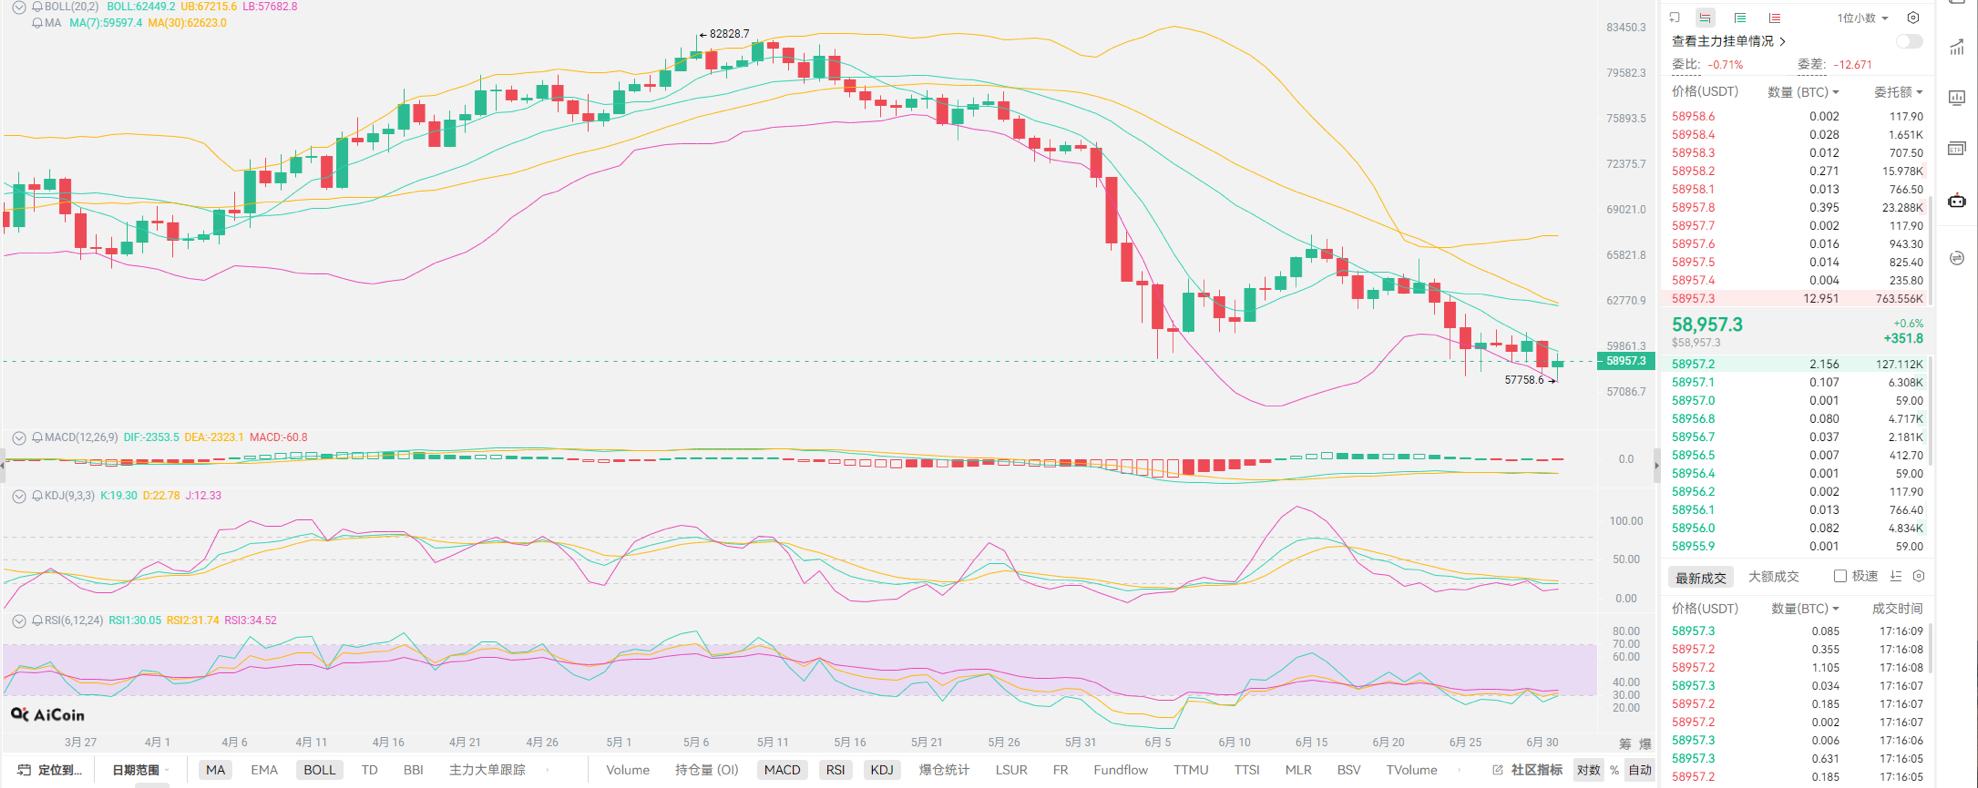Viewport: 1978px width, 788px height.
Task: Toggle 自动 auto scale
Action: tap(1640, 770)
